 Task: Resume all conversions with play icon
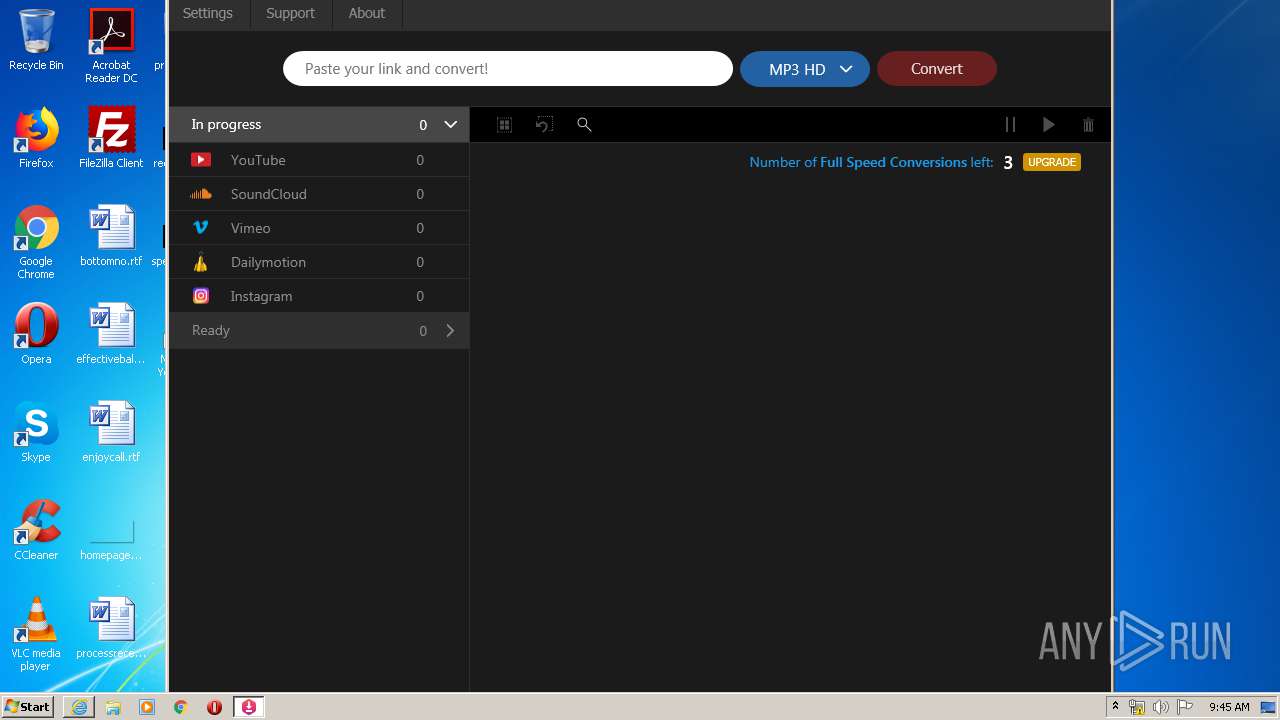click(1048, 125)
